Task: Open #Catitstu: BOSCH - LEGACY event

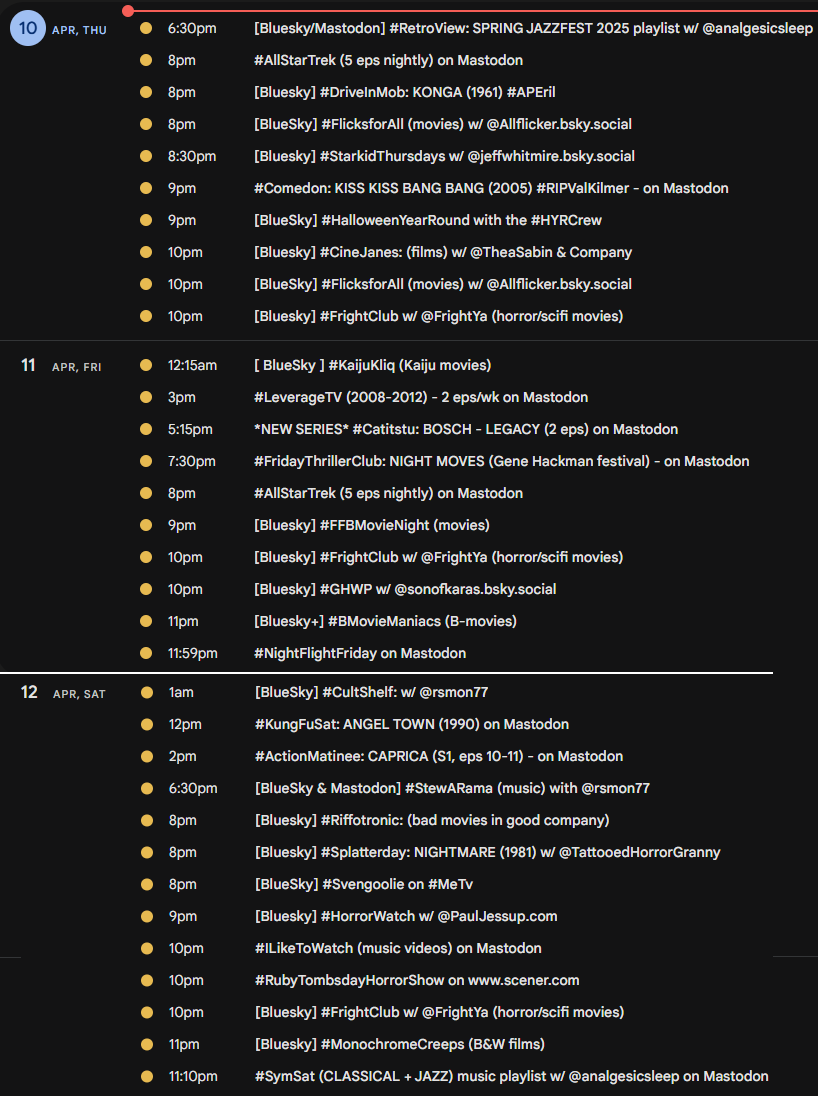Action: 466,430
